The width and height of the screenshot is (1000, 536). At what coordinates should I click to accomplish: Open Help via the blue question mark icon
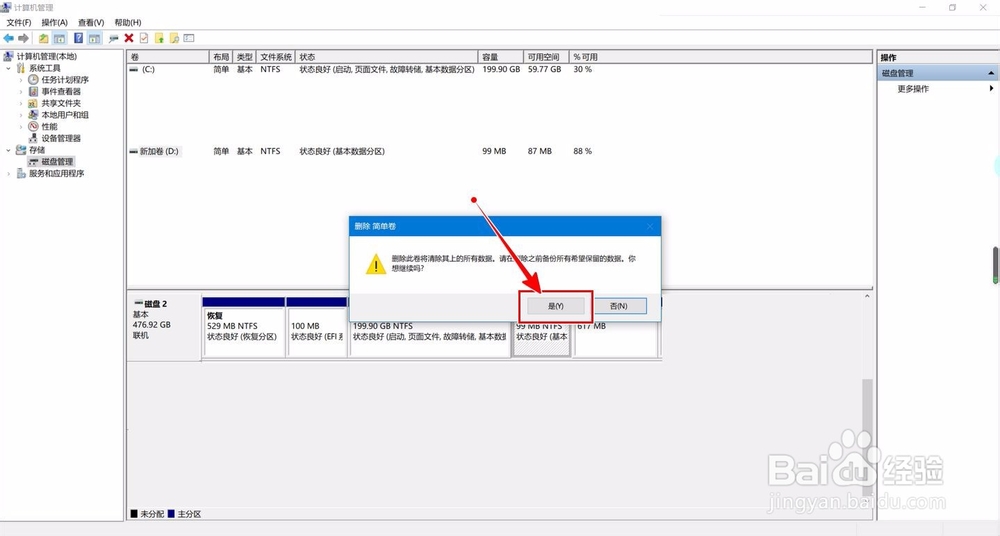point(78,38)
